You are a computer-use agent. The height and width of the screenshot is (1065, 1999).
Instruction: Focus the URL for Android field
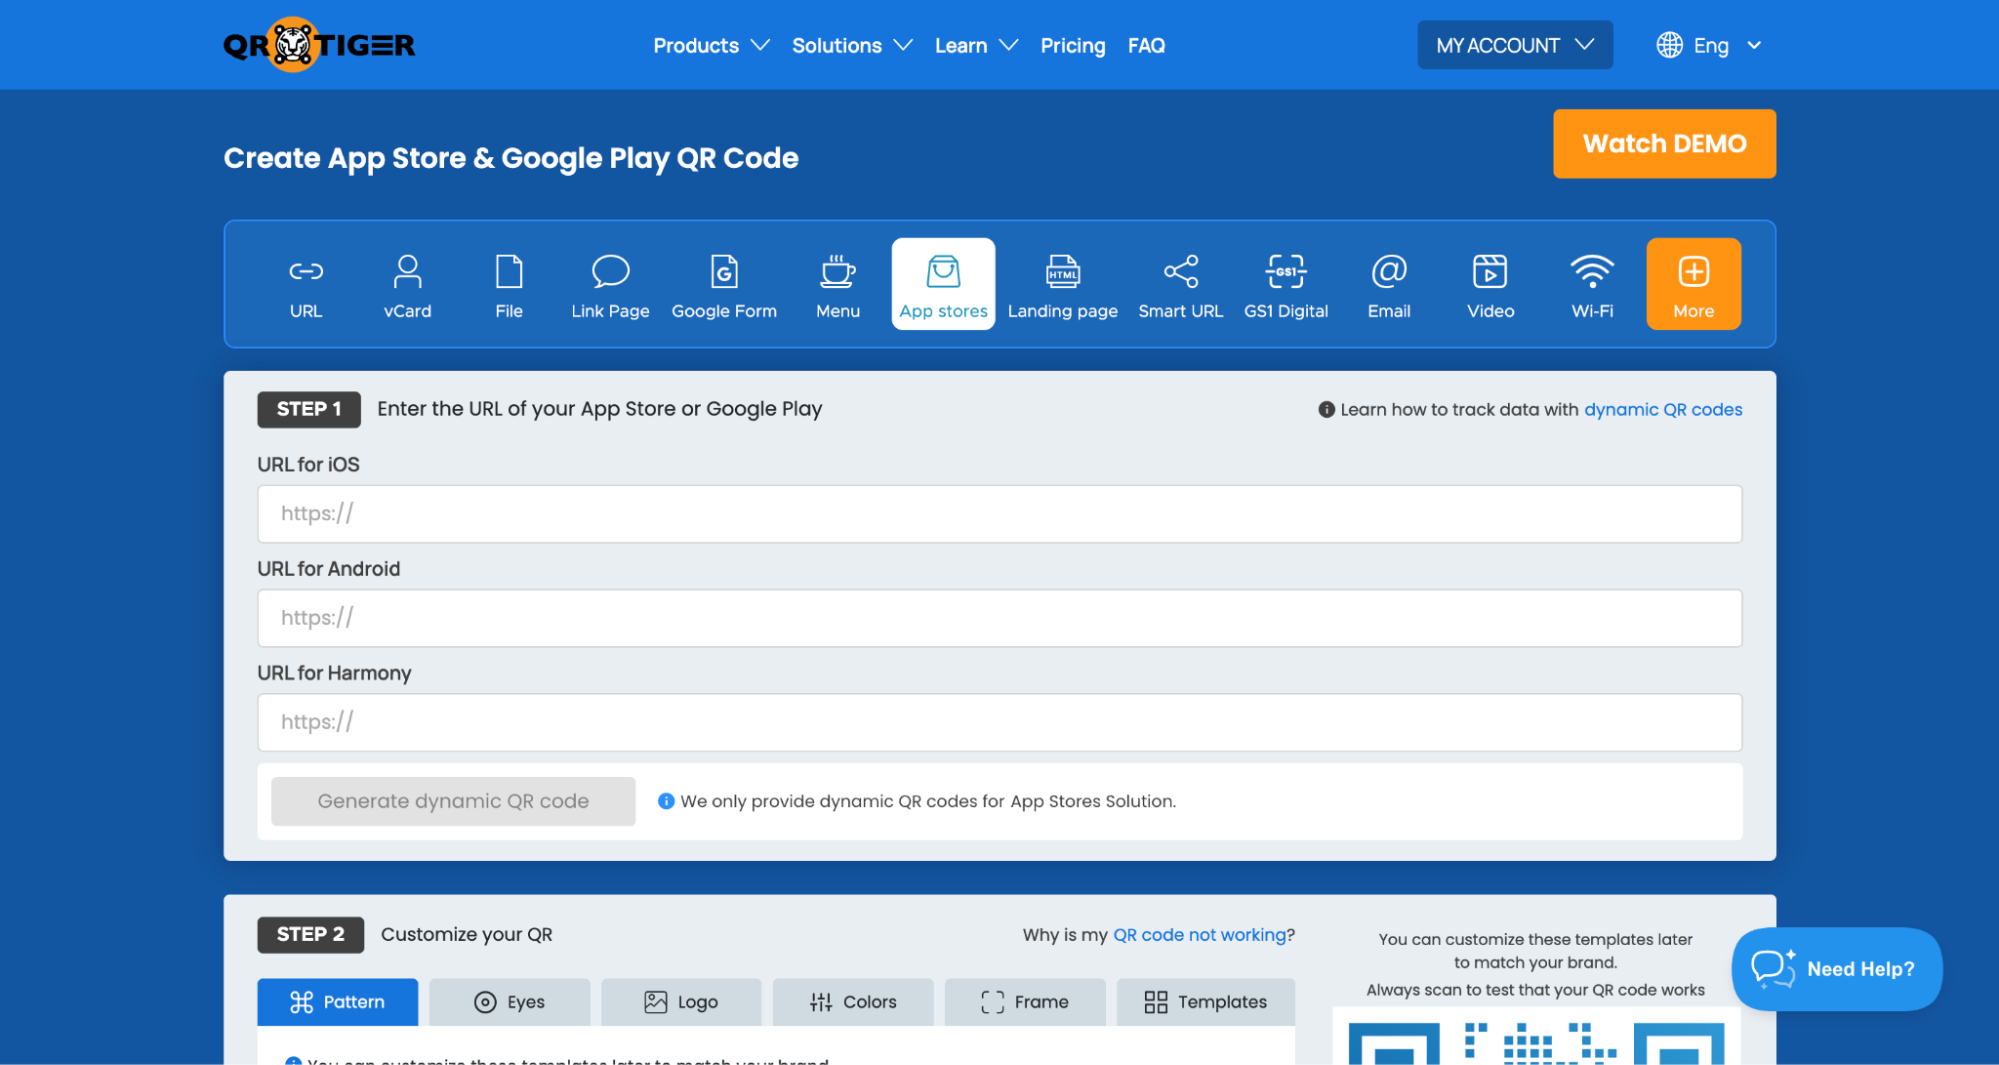coord(999,618)
